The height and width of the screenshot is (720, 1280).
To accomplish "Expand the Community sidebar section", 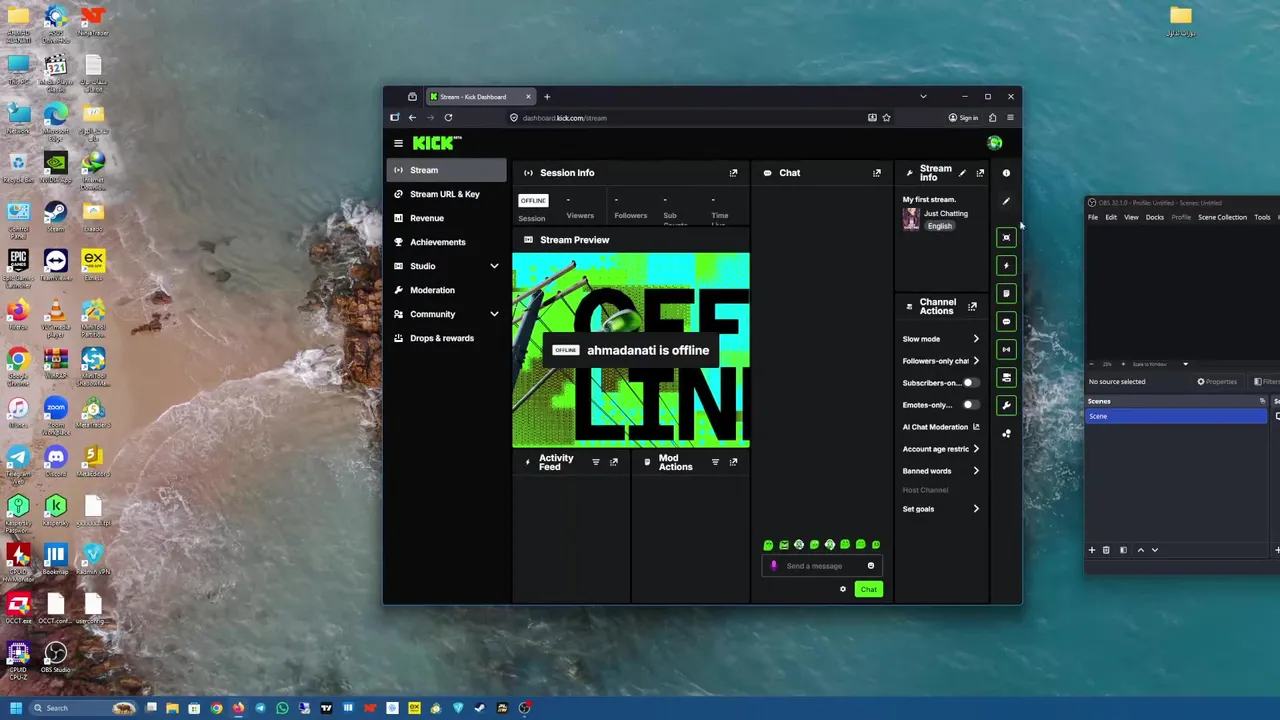I will click(x=494, y=314).
